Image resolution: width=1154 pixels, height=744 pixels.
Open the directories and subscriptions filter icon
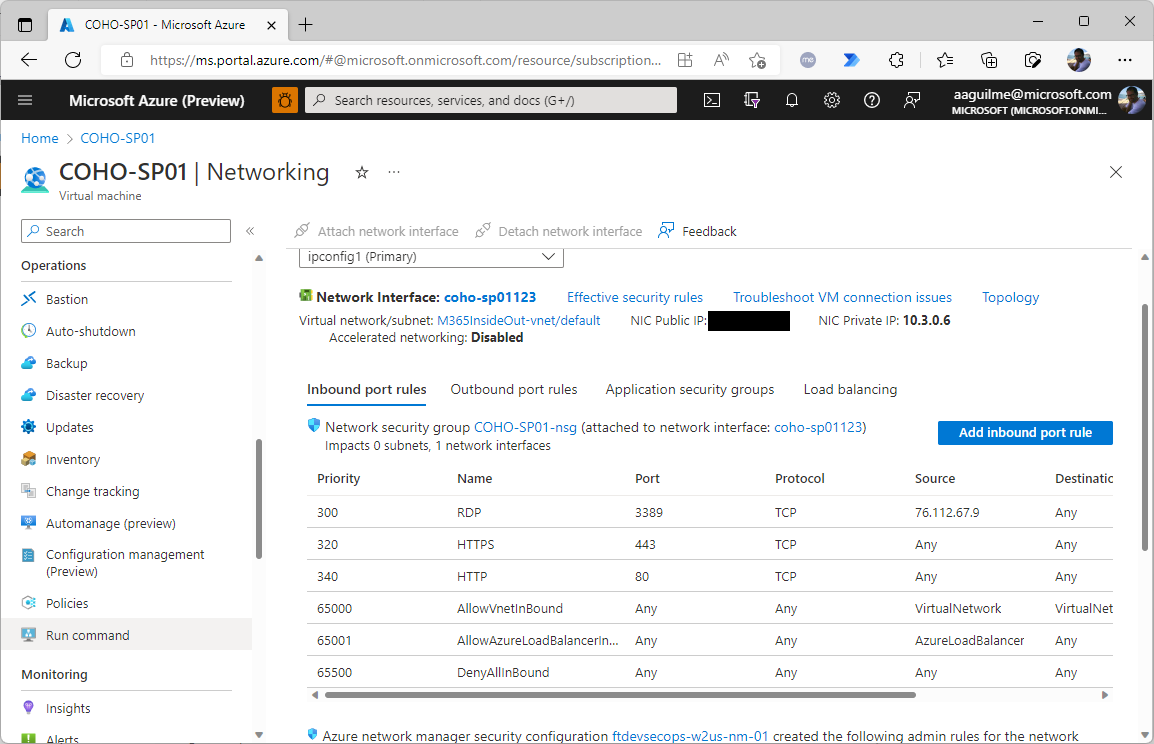[x=752, y=100]
